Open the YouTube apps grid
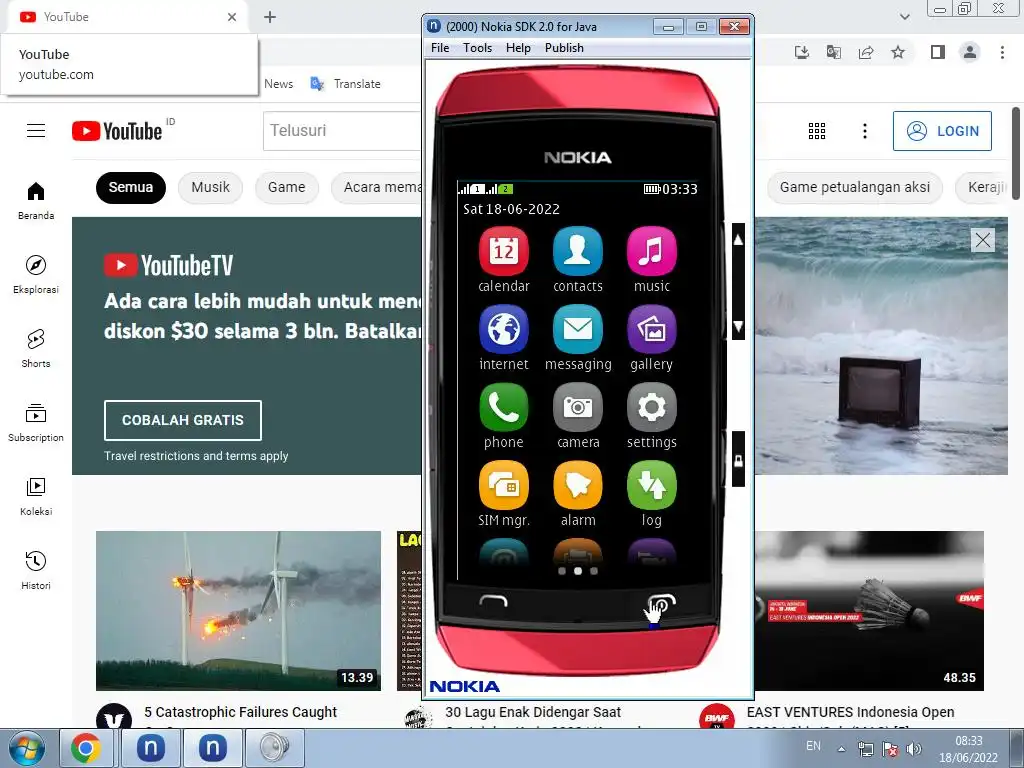Image resolution: width=1024 pixels, height=768 pixels. (816, 131)
